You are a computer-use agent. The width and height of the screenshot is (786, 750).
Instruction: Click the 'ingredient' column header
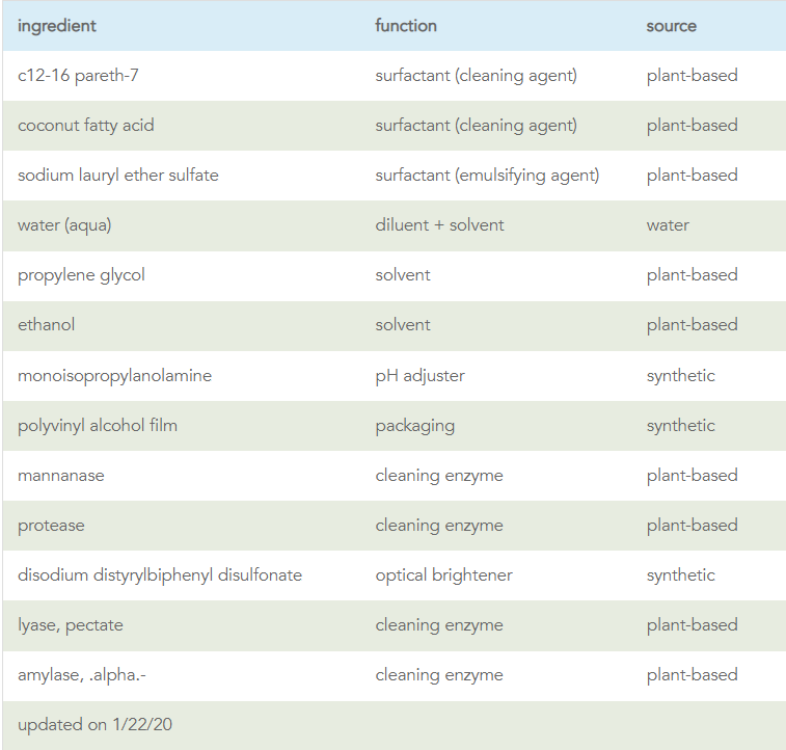click(x=57, y=26)
